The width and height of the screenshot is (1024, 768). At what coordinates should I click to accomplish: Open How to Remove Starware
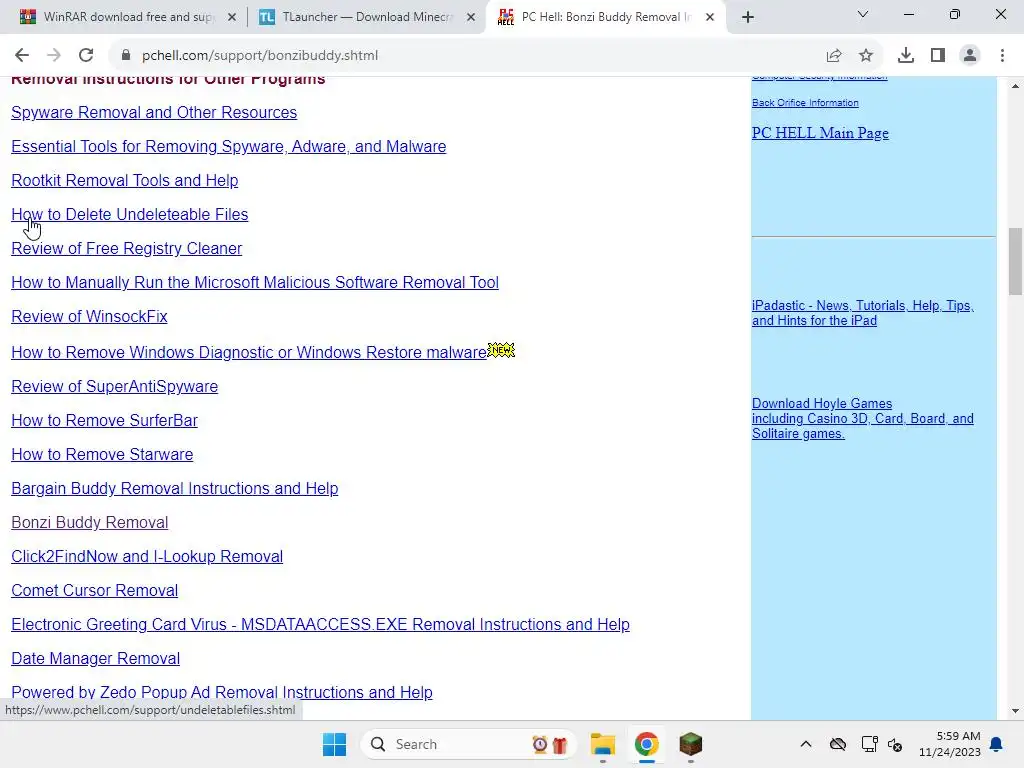[x=102, y=454]
